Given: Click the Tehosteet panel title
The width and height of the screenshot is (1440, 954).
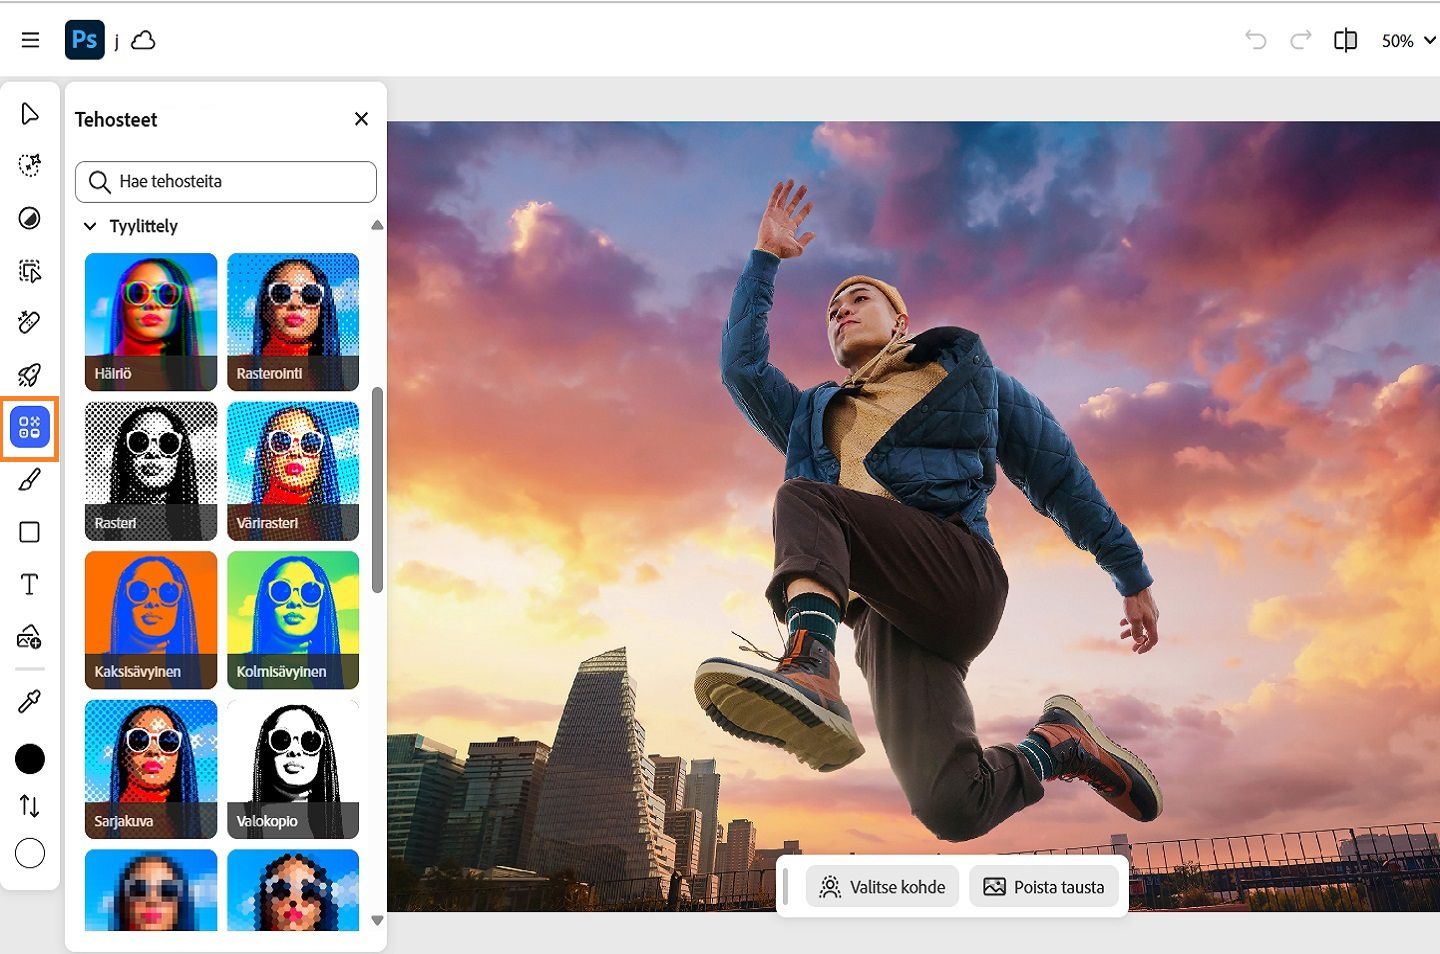Looking at the screenshot, I should pos(116,120).
